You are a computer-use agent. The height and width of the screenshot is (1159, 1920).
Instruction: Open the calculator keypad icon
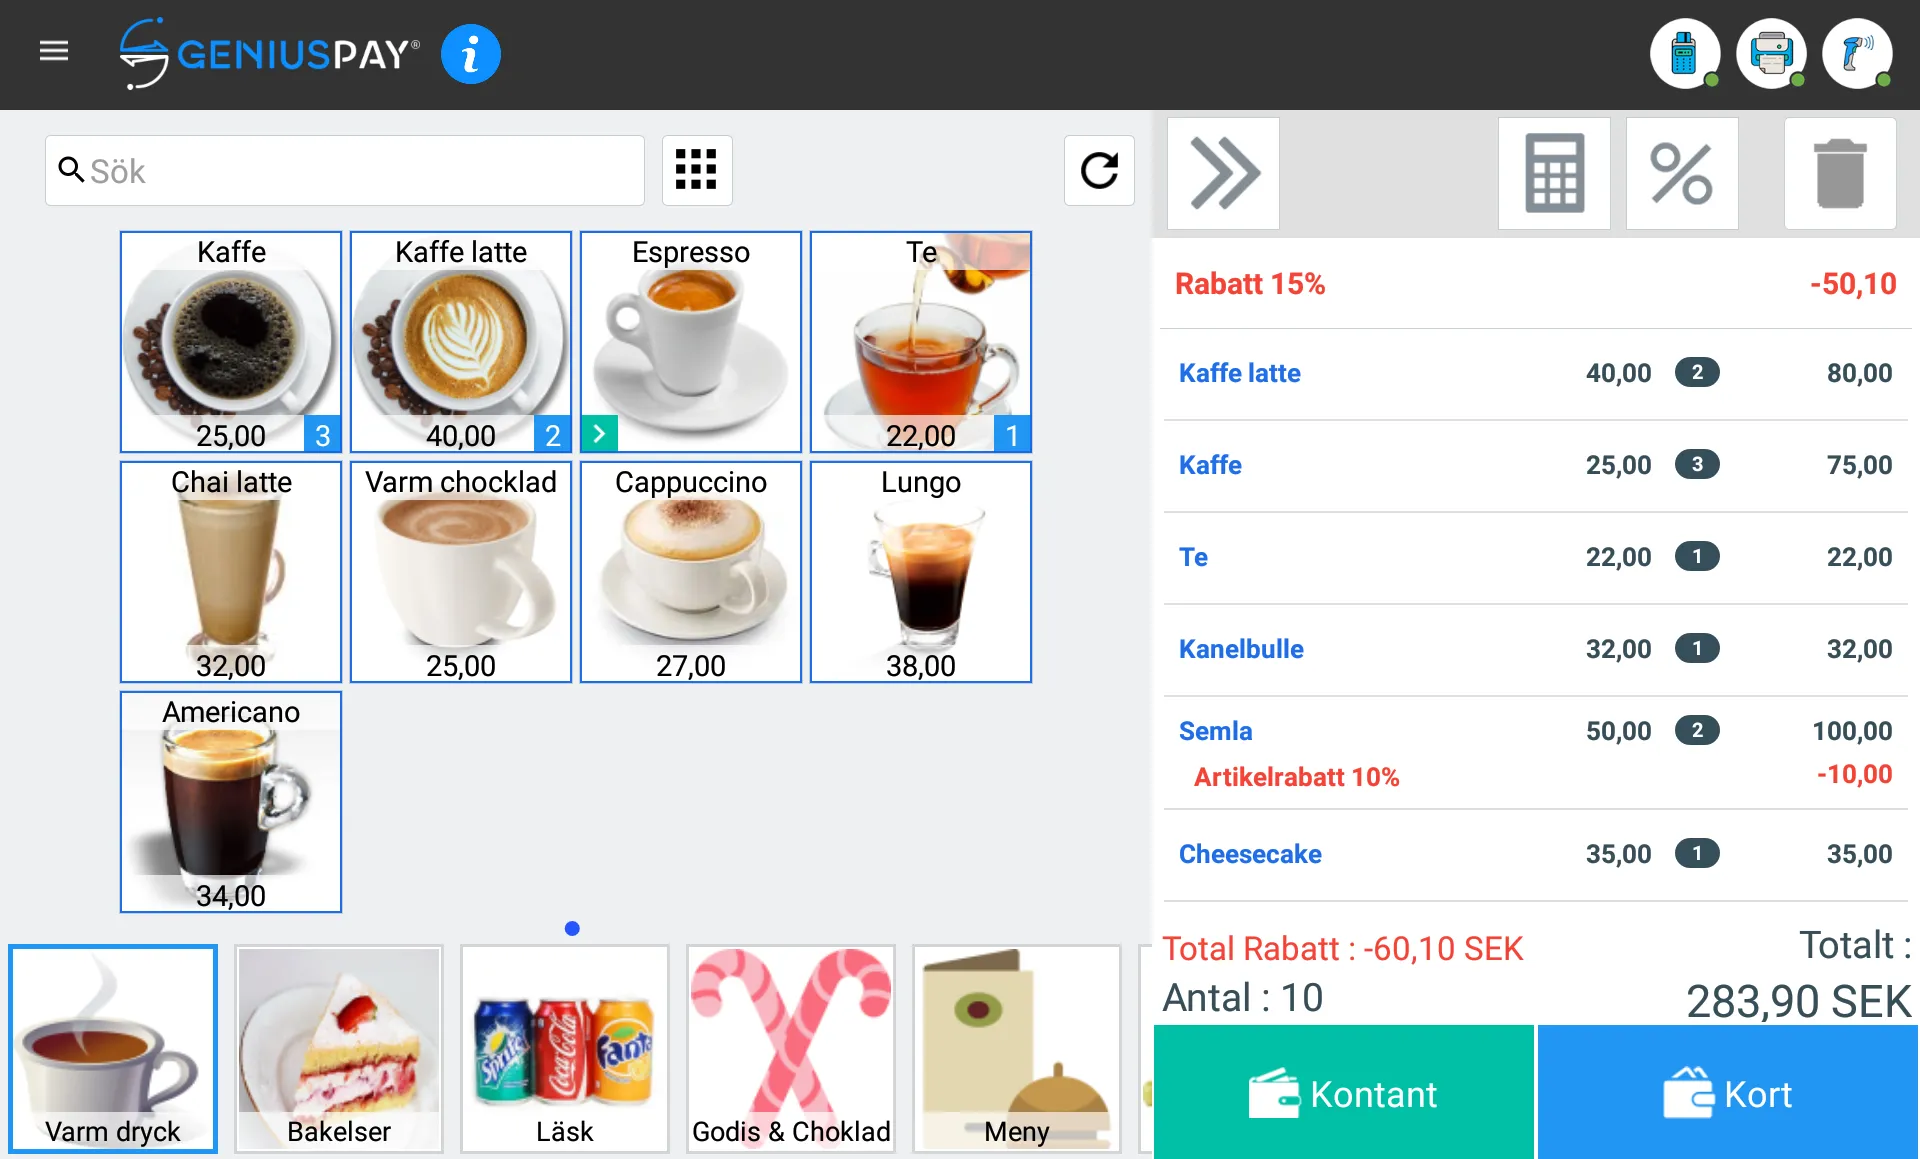(x=1554, y=173)
